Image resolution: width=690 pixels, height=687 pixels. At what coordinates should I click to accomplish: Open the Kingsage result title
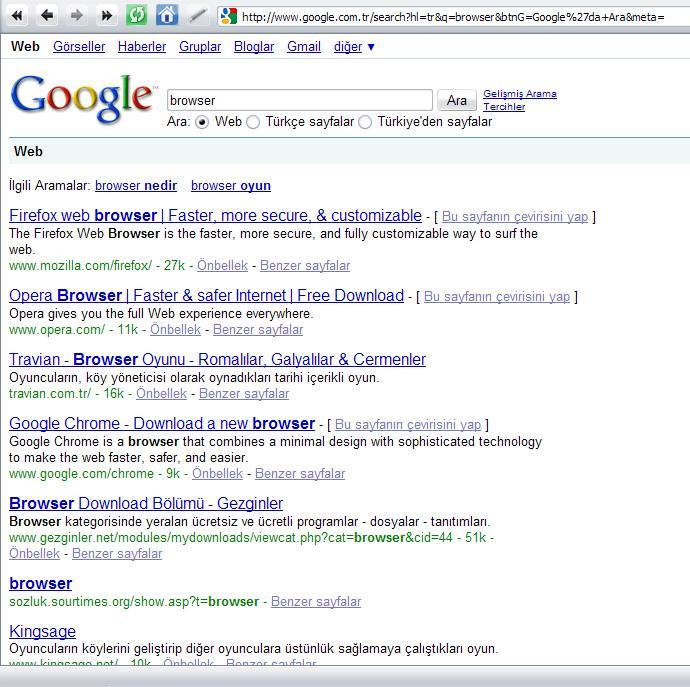pyautogui.click(x=42, y=632)
